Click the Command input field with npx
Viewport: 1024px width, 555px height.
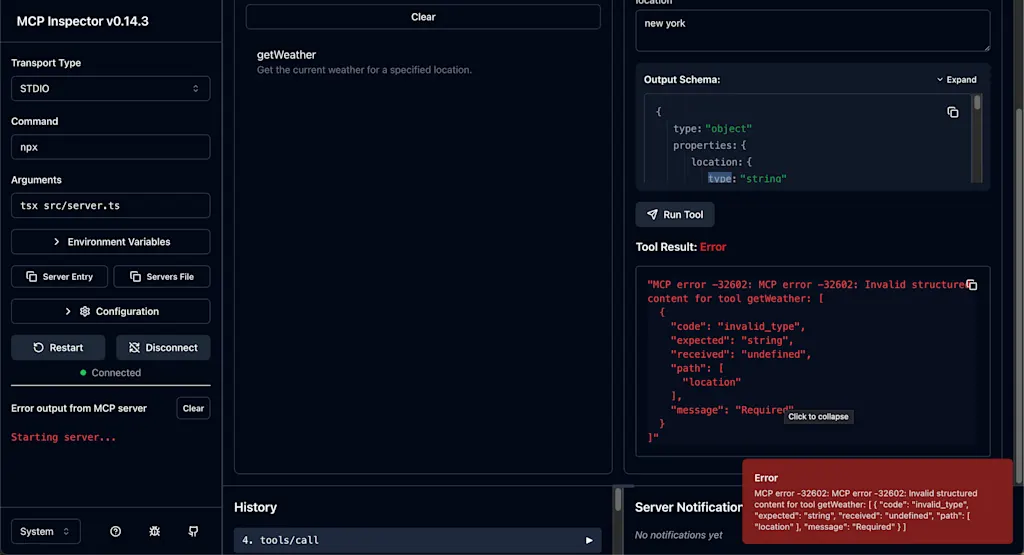[110, 148]
